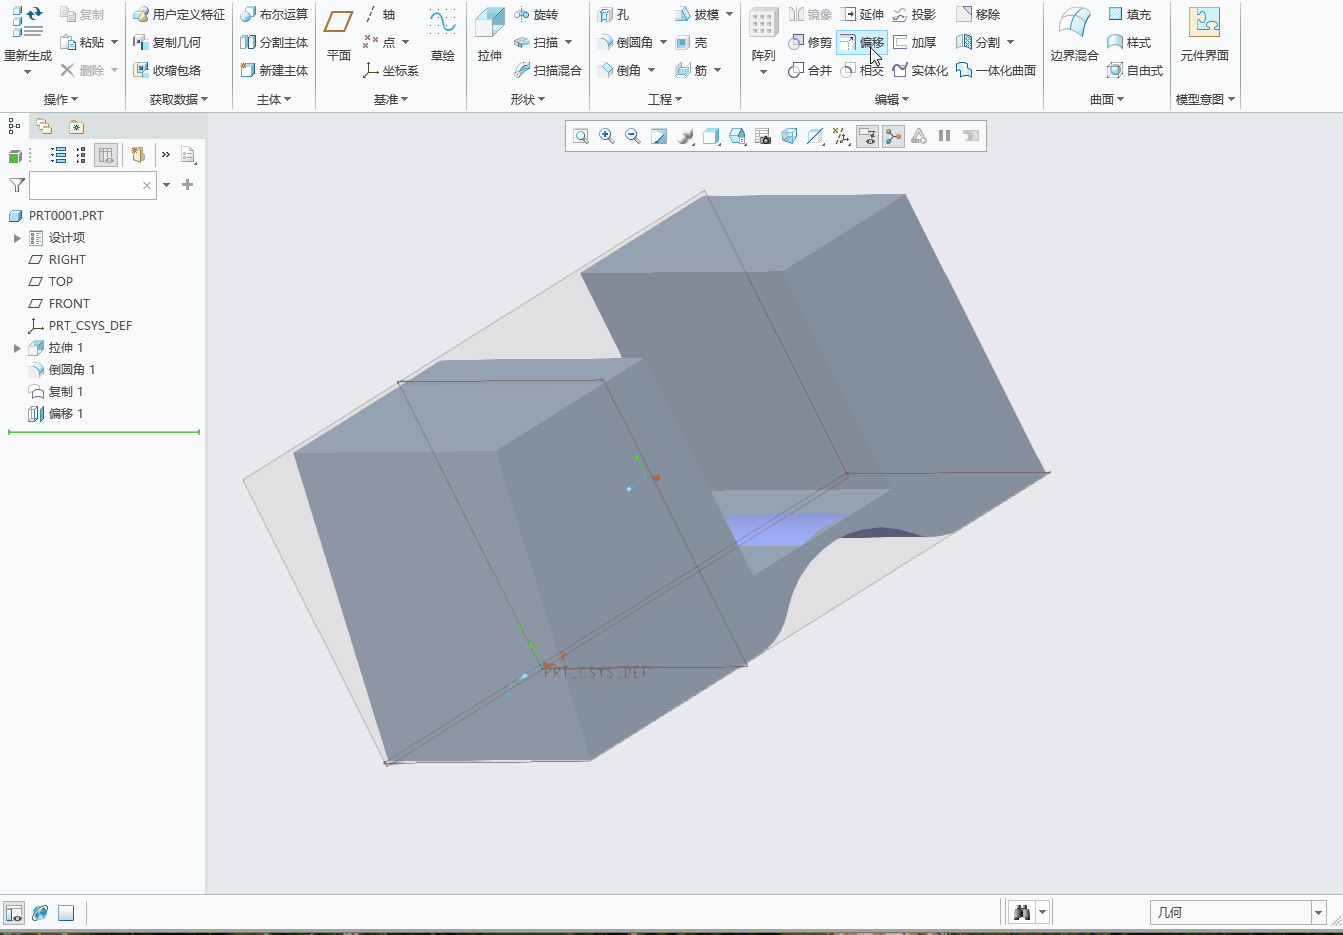Toggle the 3D dragger display in graphics toolbar
This screenshot has width=1343, height=935.
(893, 136)
